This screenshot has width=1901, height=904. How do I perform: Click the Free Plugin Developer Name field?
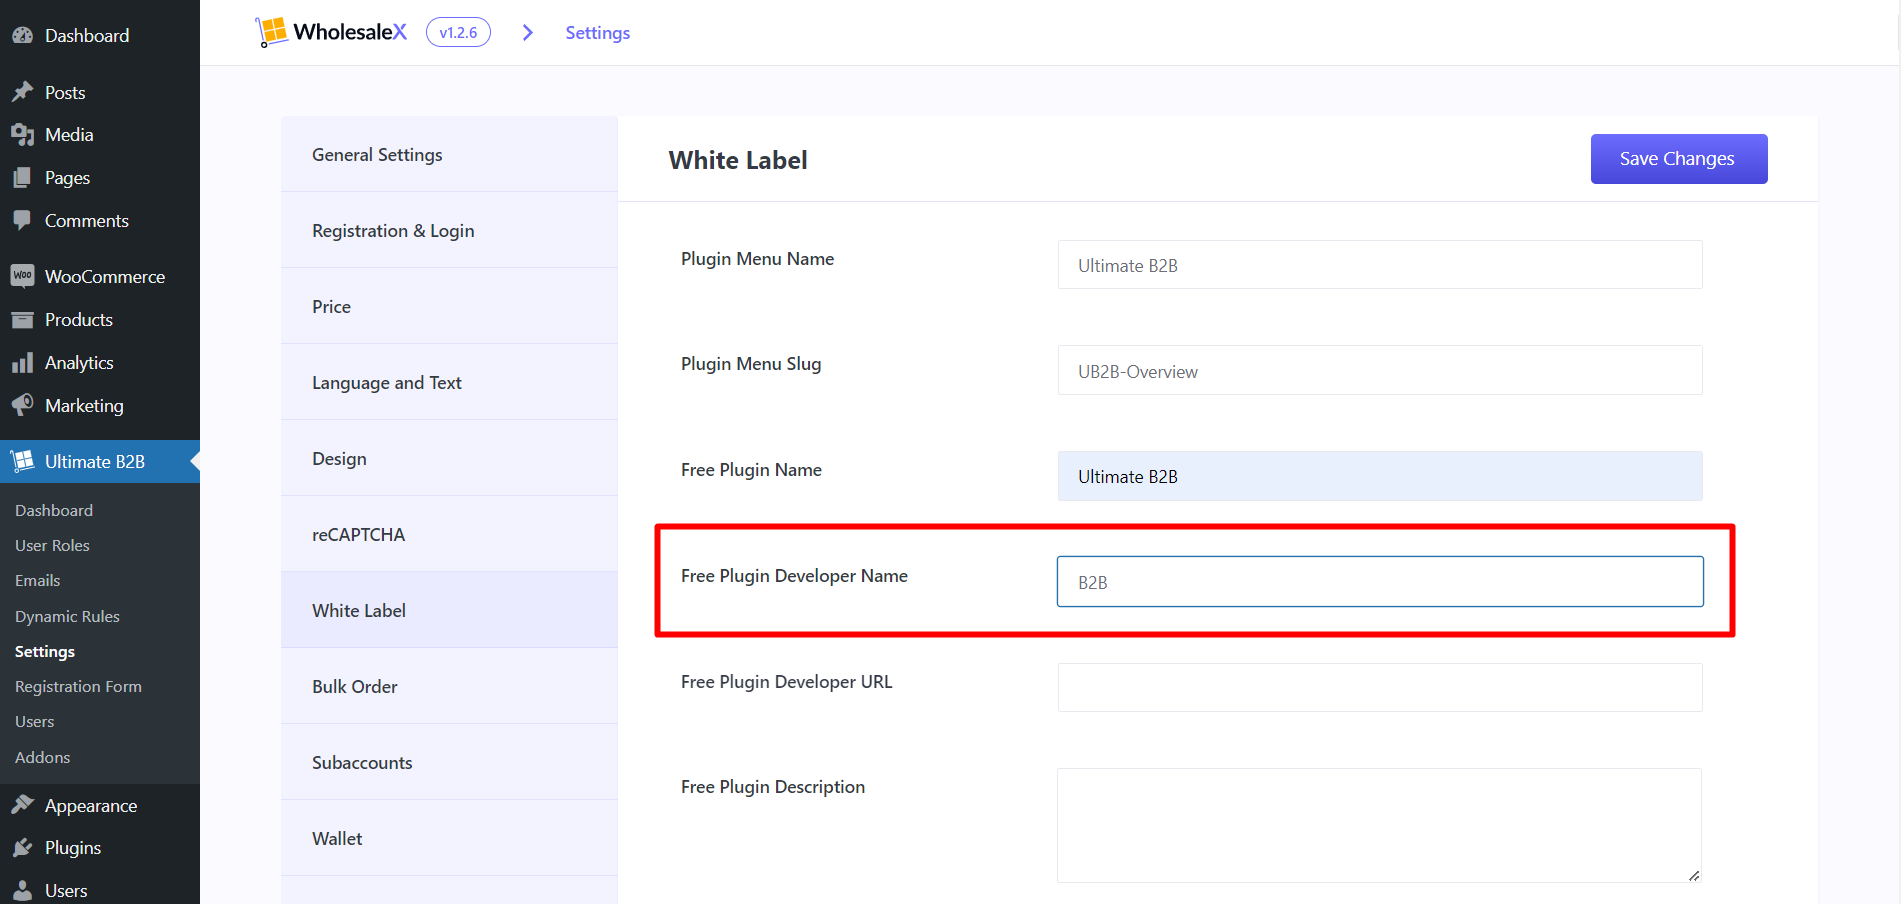(x=1380, y=582)
